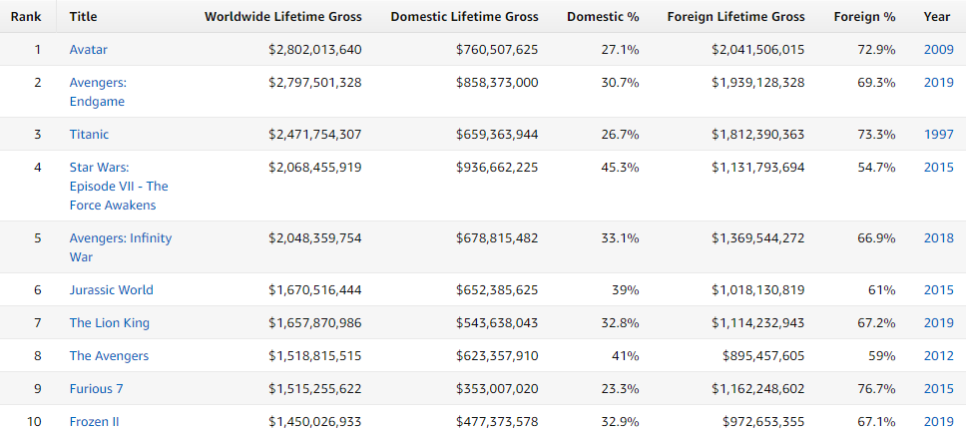Select domestic gross $353,007,020
The height and width of the screenshot is (433, 966).
coord(497,389)
